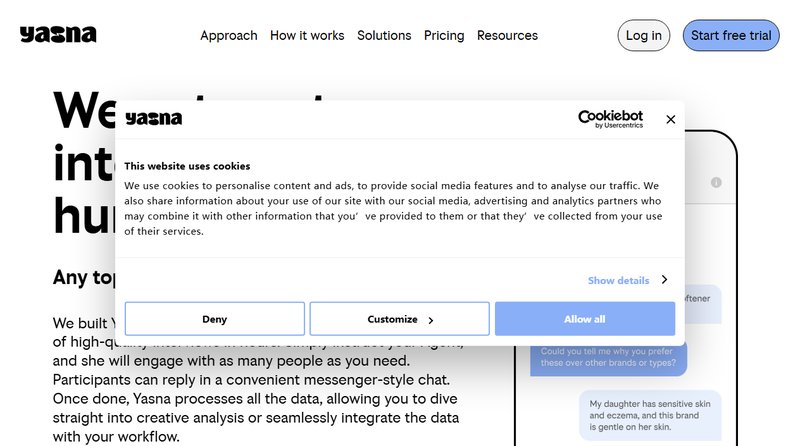800x446 pixels.
Task: Click the Yasna logo inside the cookie dialog
Action: tap(153, 118)
